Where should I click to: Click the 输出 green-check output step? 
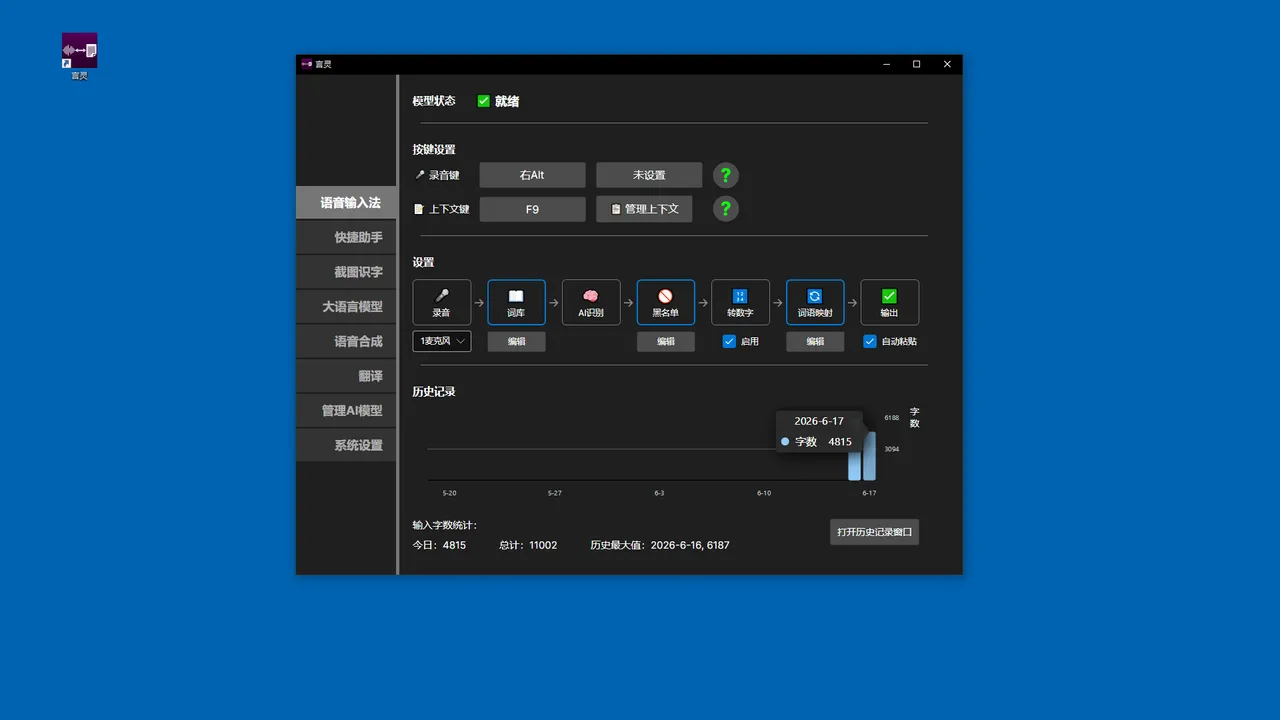point(889,302)
